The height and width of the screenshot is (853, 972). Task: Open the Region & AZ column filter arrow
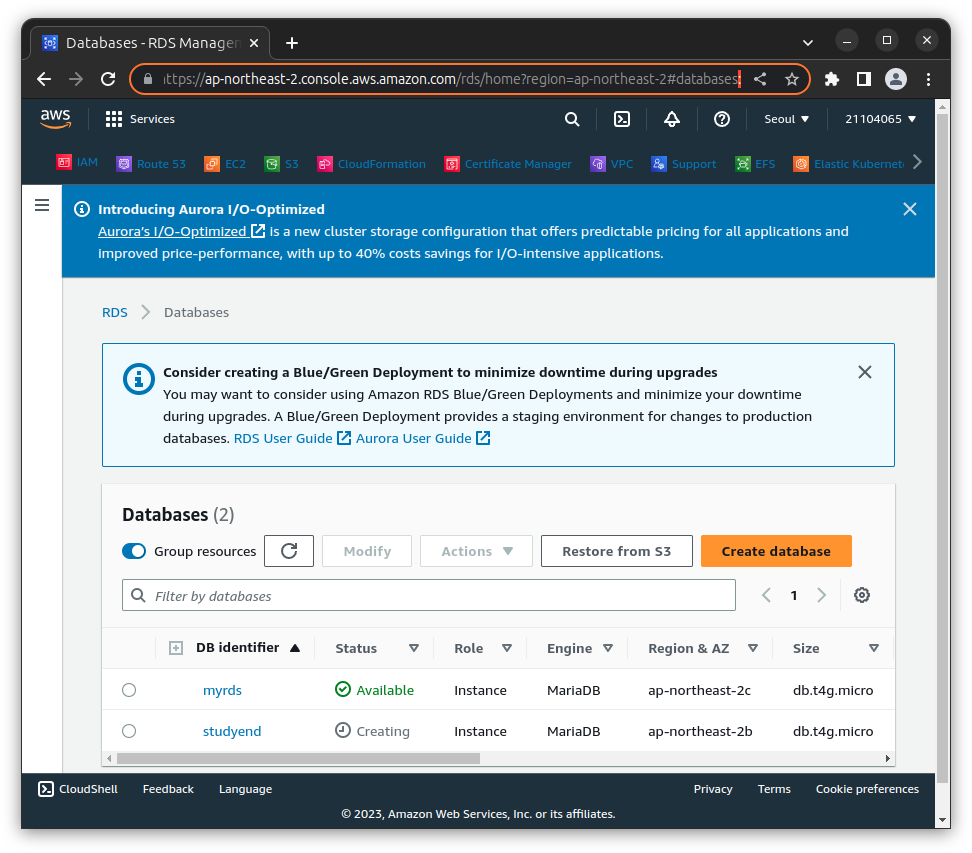(x=753, y=648)
